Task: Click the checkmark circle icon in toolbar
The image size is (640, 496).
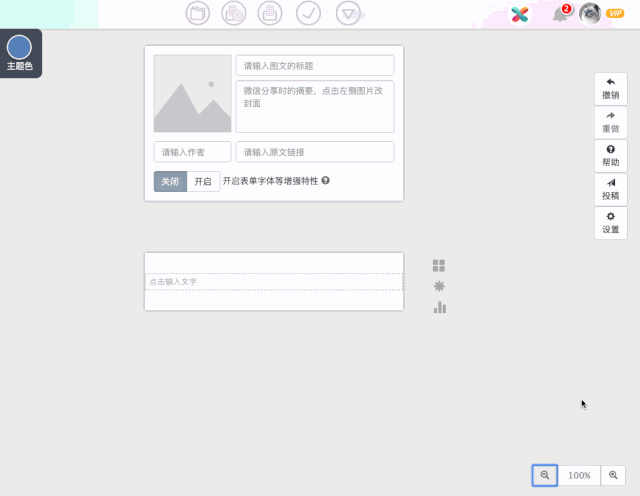Action: [x=308, y=13]
